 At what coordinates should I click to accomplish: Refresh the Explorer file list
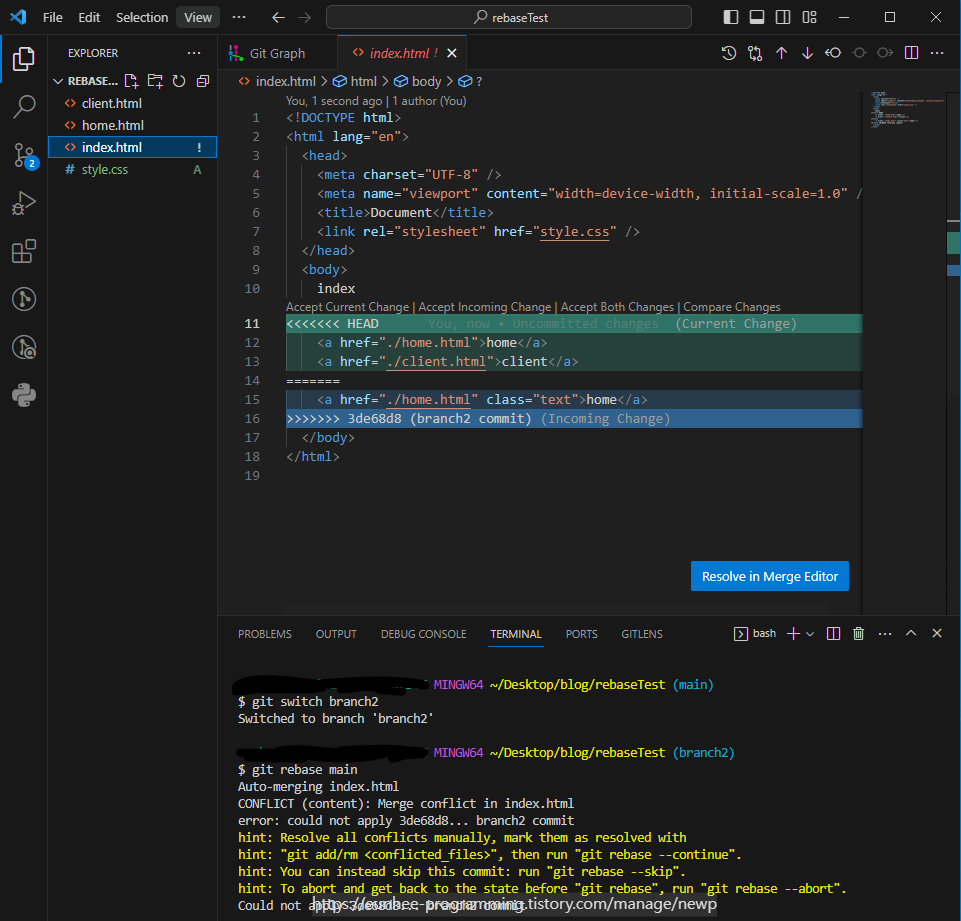[x=179, y=81]
